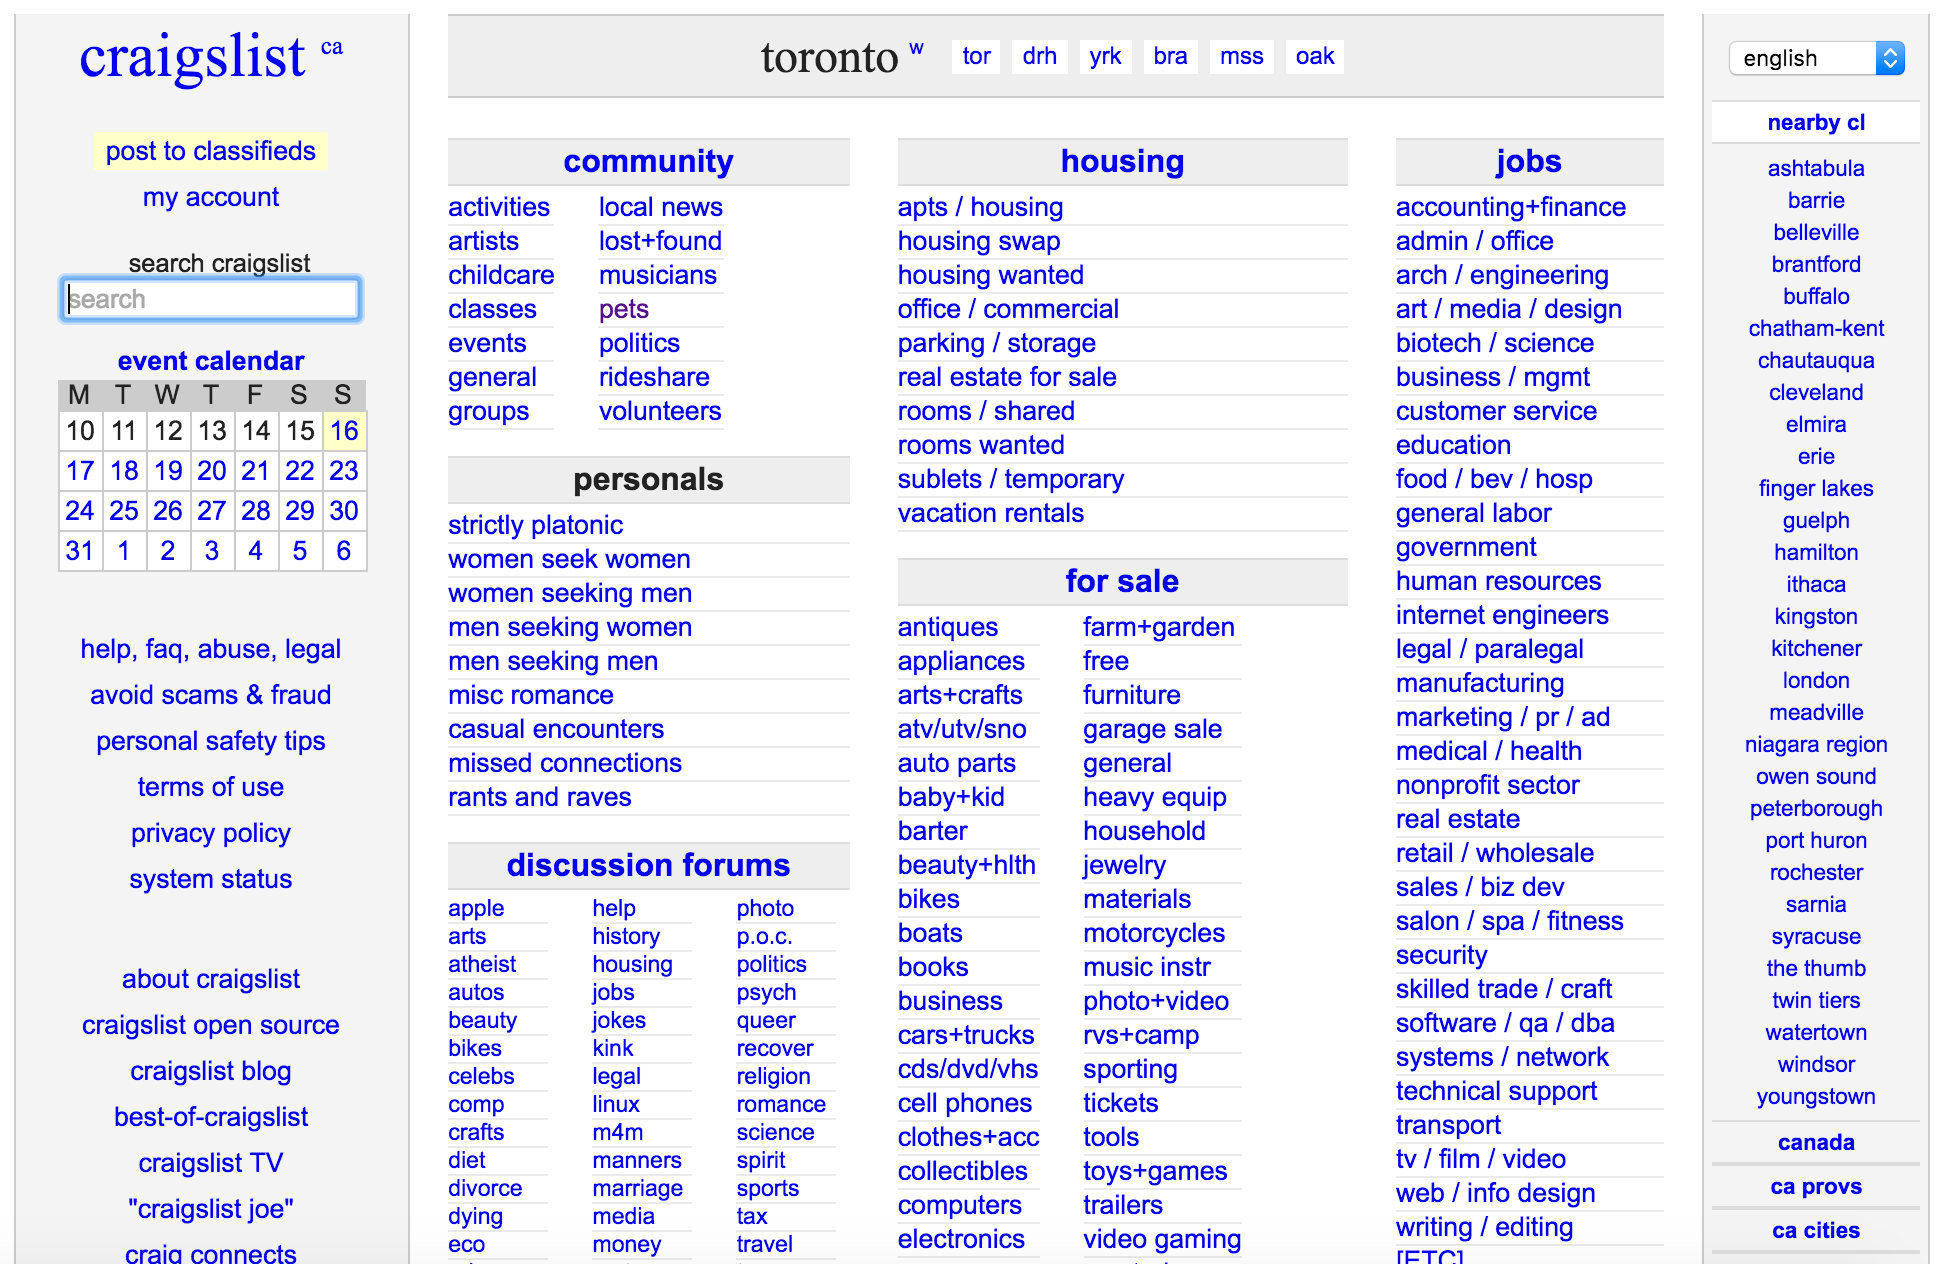The height and width of the screenshot is (1264, 1944).
Task: Click the craigslist logo
Action: tap(192, 57)
